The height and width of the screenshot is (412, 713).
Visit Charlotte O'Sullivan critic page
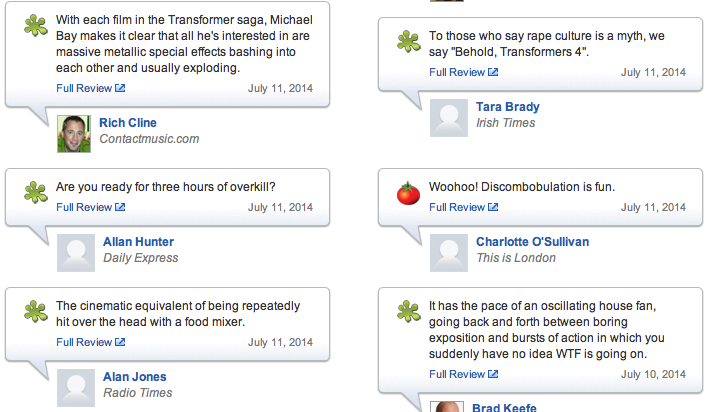[532, 242]
